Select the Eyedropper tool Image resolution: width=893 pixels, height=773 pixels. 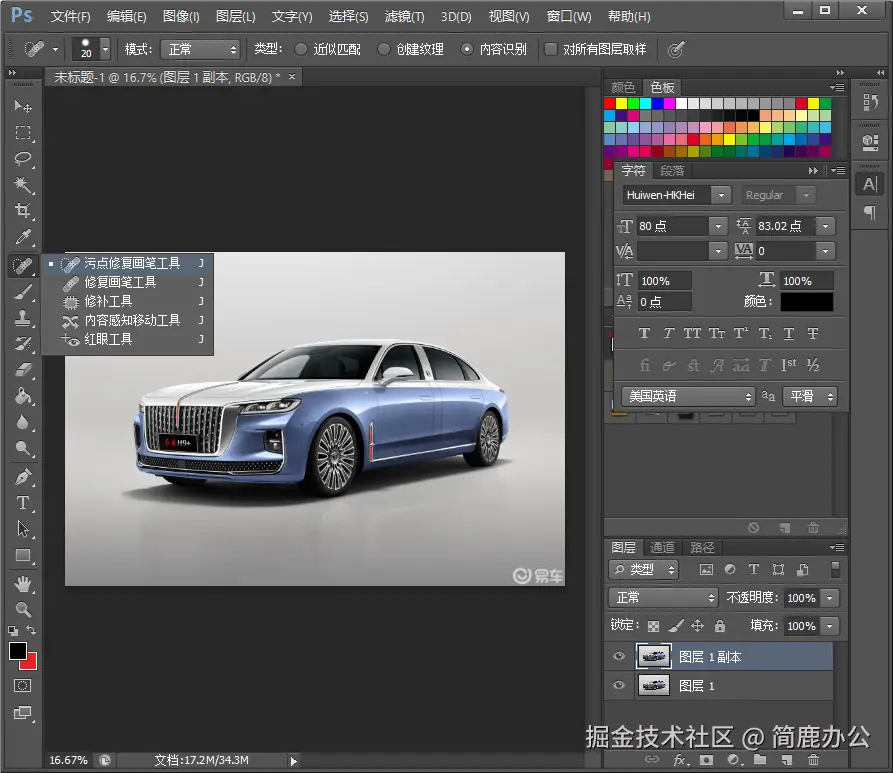22,238
